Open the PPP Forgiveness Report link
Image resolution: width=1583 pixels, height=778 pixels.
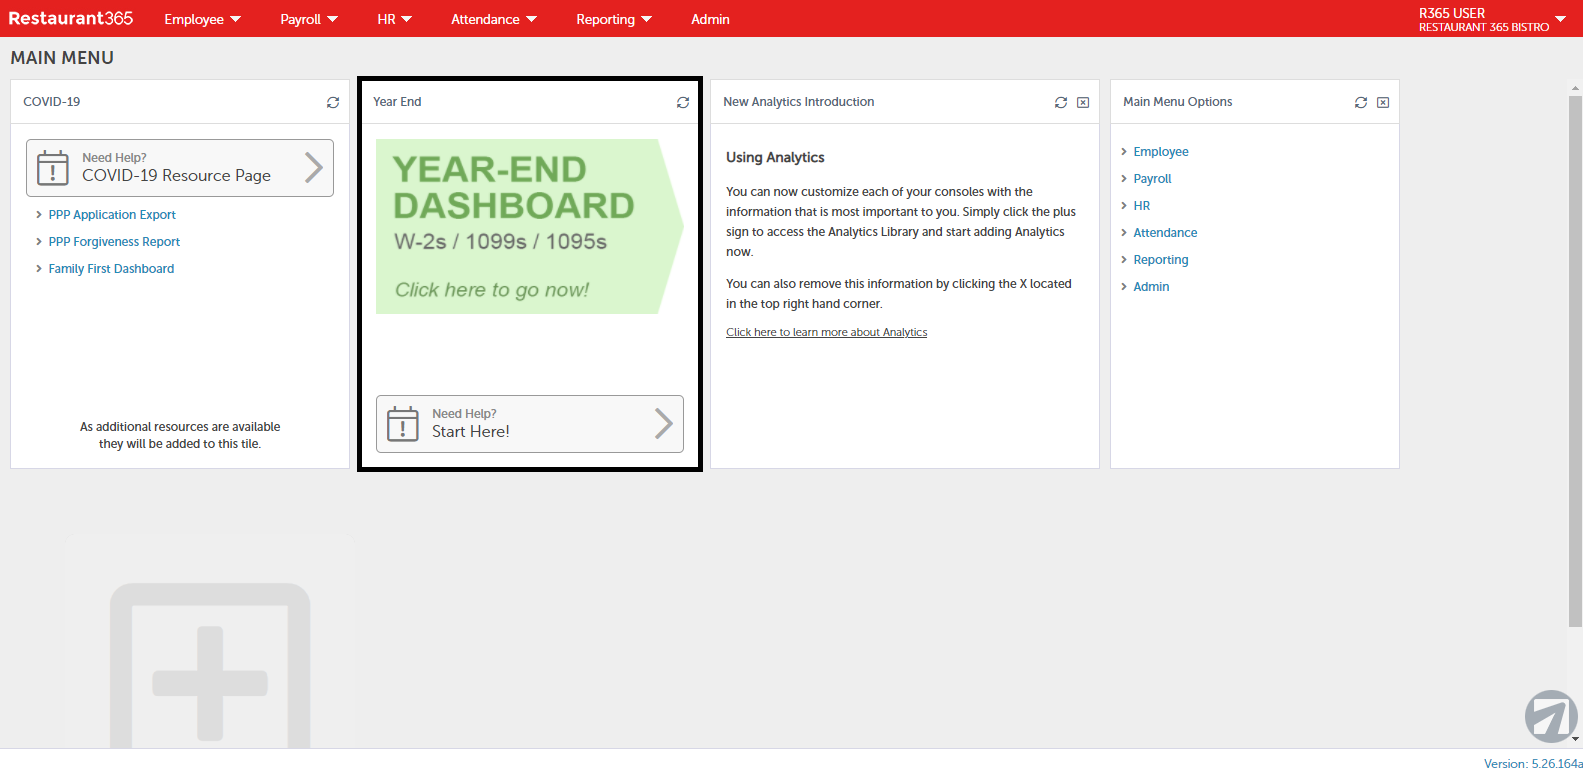pyautogui.click(x=114, y=242)
